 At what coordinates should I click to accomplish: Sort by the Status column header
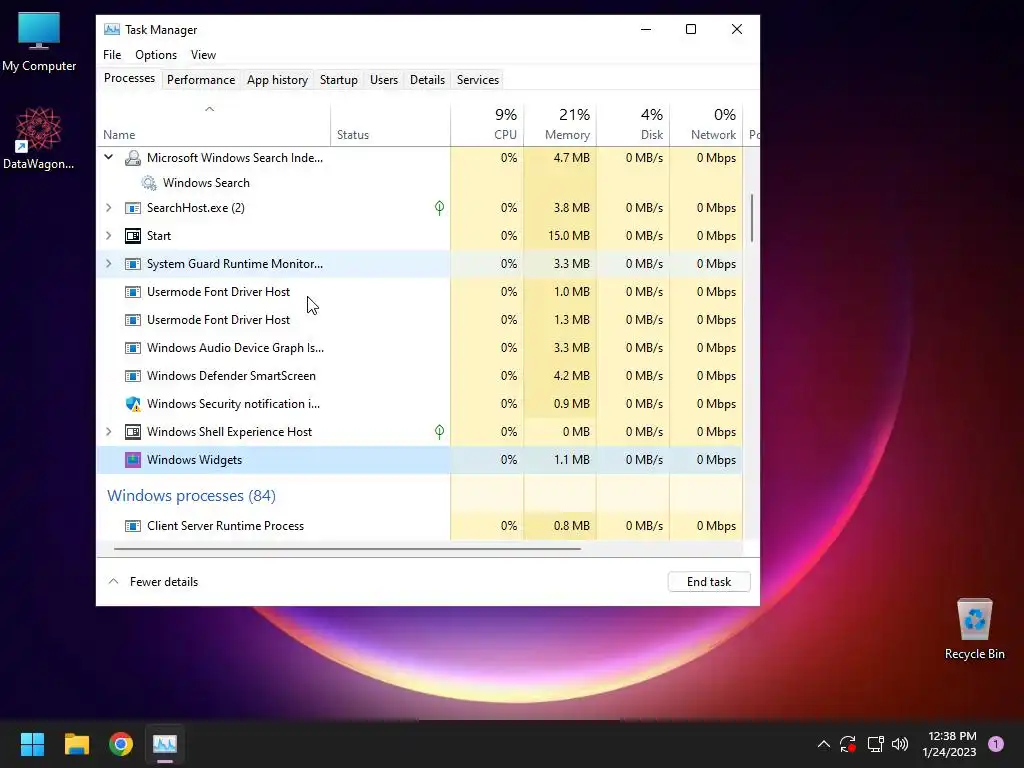click(x=391, y=125)
